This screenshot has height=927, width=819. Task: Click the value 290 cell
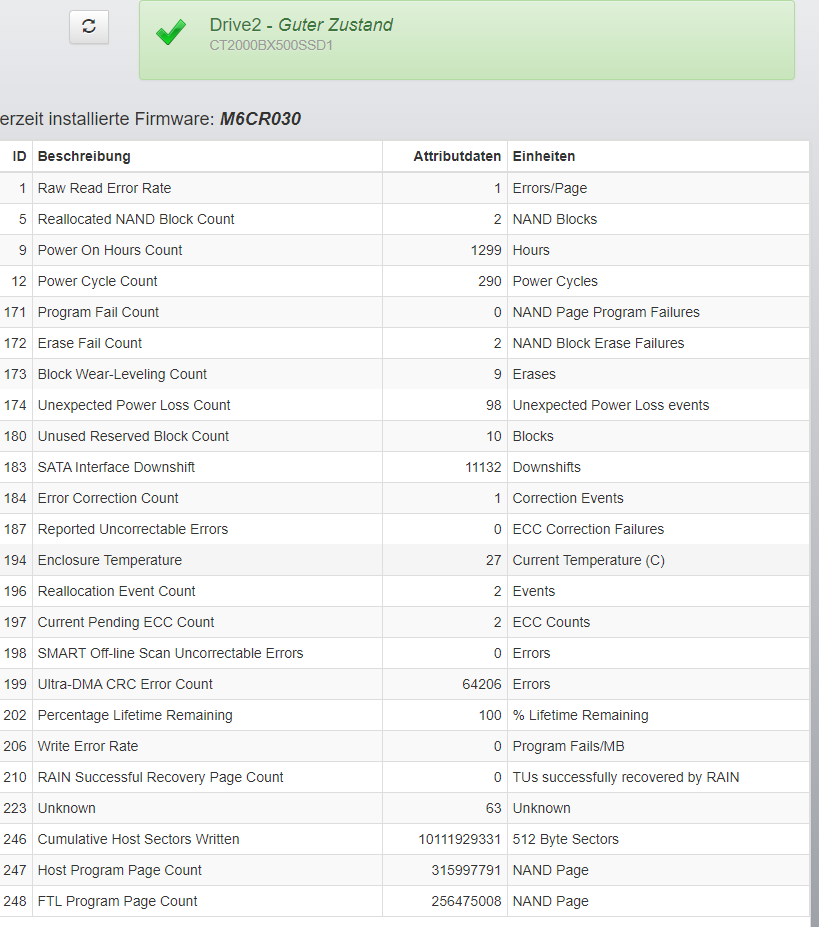[490, 281]
